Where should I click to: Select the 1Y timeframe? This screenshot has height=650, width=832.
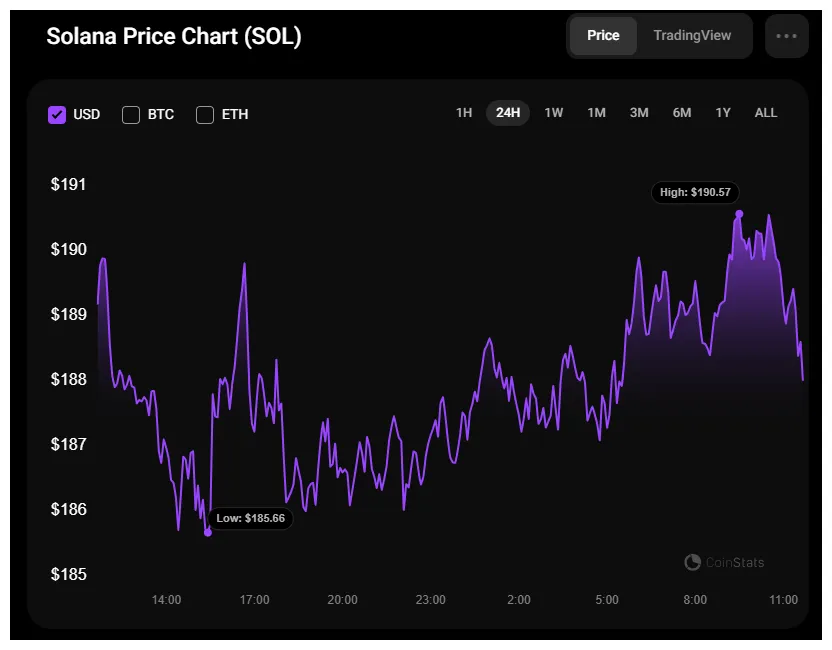723,113
